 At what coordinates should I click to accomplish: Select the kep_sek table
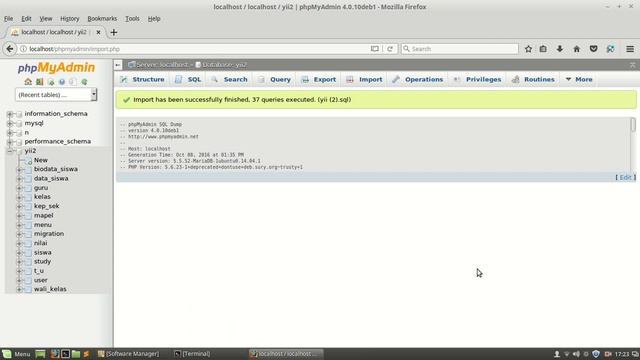[x=47, y=206]
